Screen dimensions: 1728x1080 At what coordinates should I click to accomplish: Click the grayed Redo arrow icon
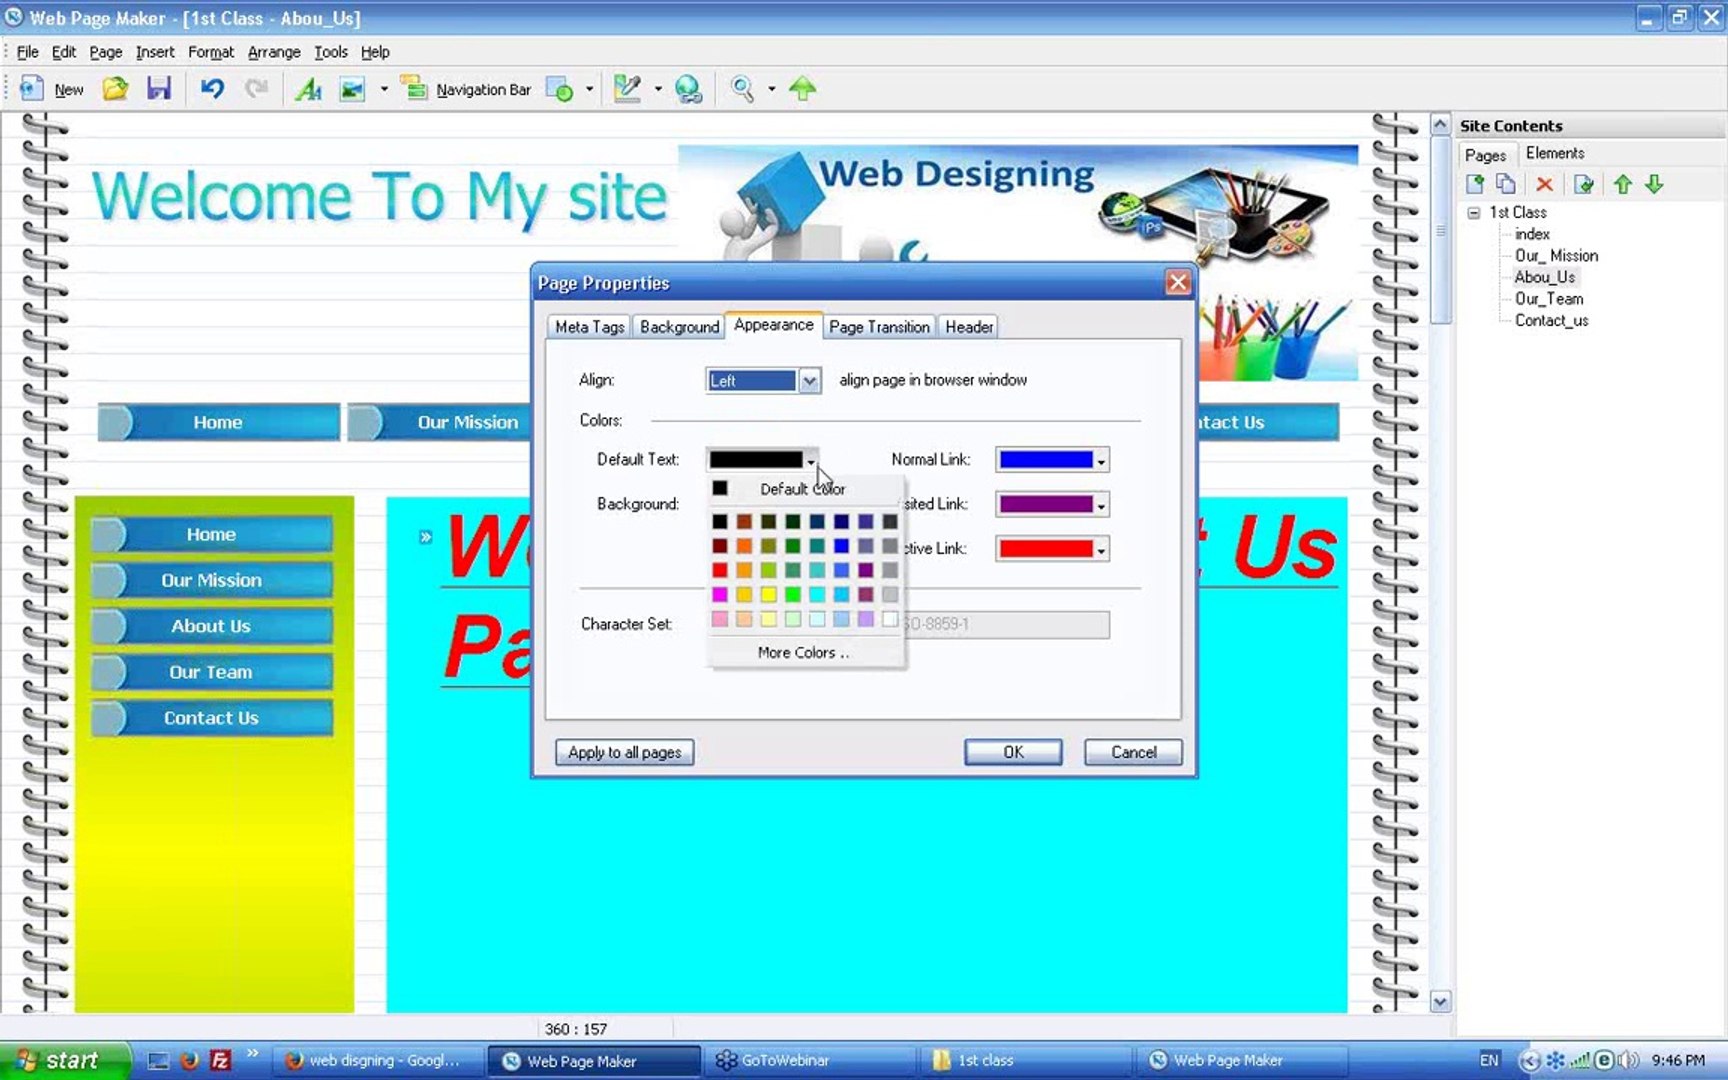point(257,89)
